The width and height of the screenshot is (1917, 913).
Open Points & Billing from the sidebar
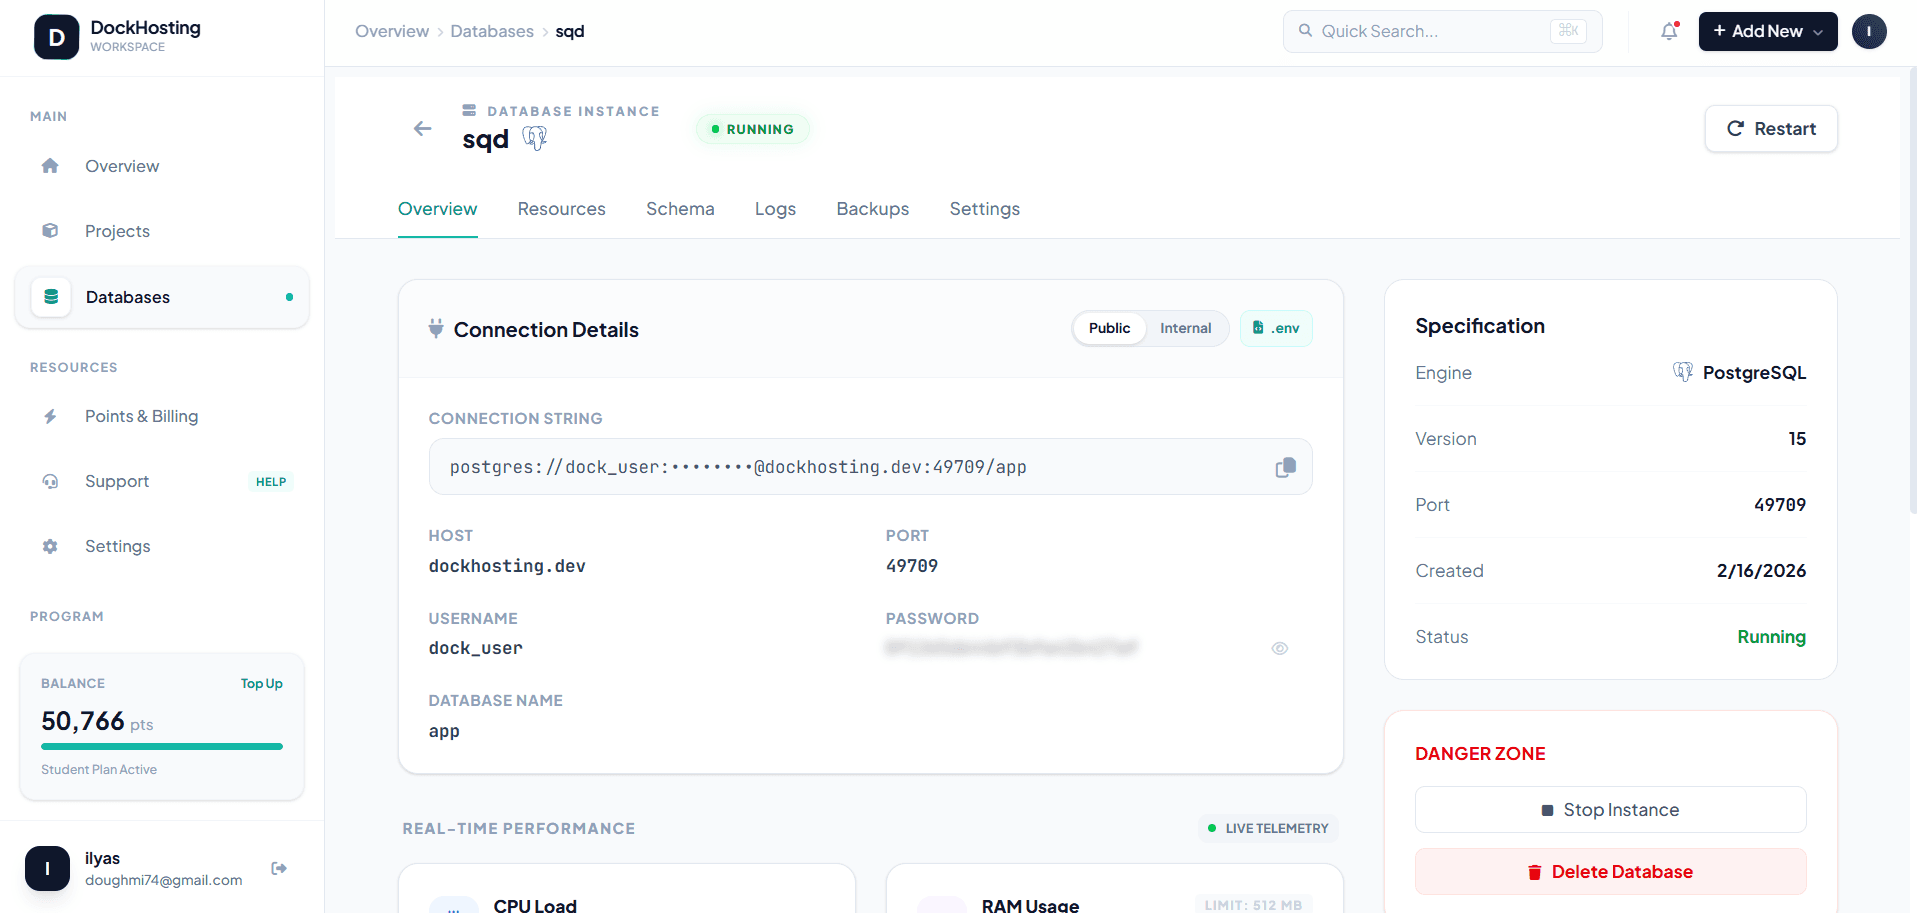pos(141,416)
